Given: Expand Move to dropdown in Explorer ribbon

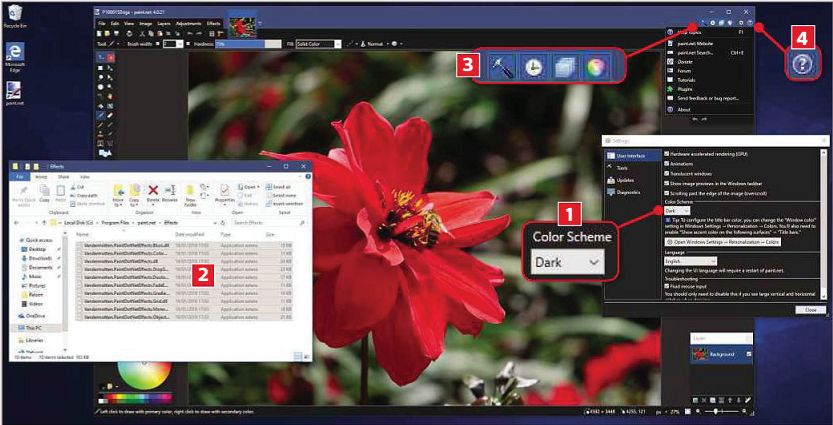Looking at the screenshot, I should (118, 194).
